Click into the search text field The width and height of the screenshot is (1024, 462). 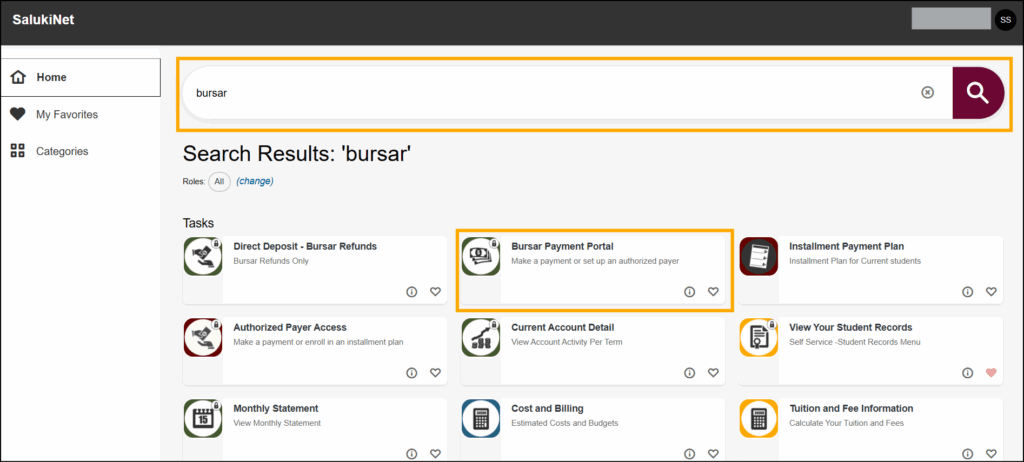550,93
